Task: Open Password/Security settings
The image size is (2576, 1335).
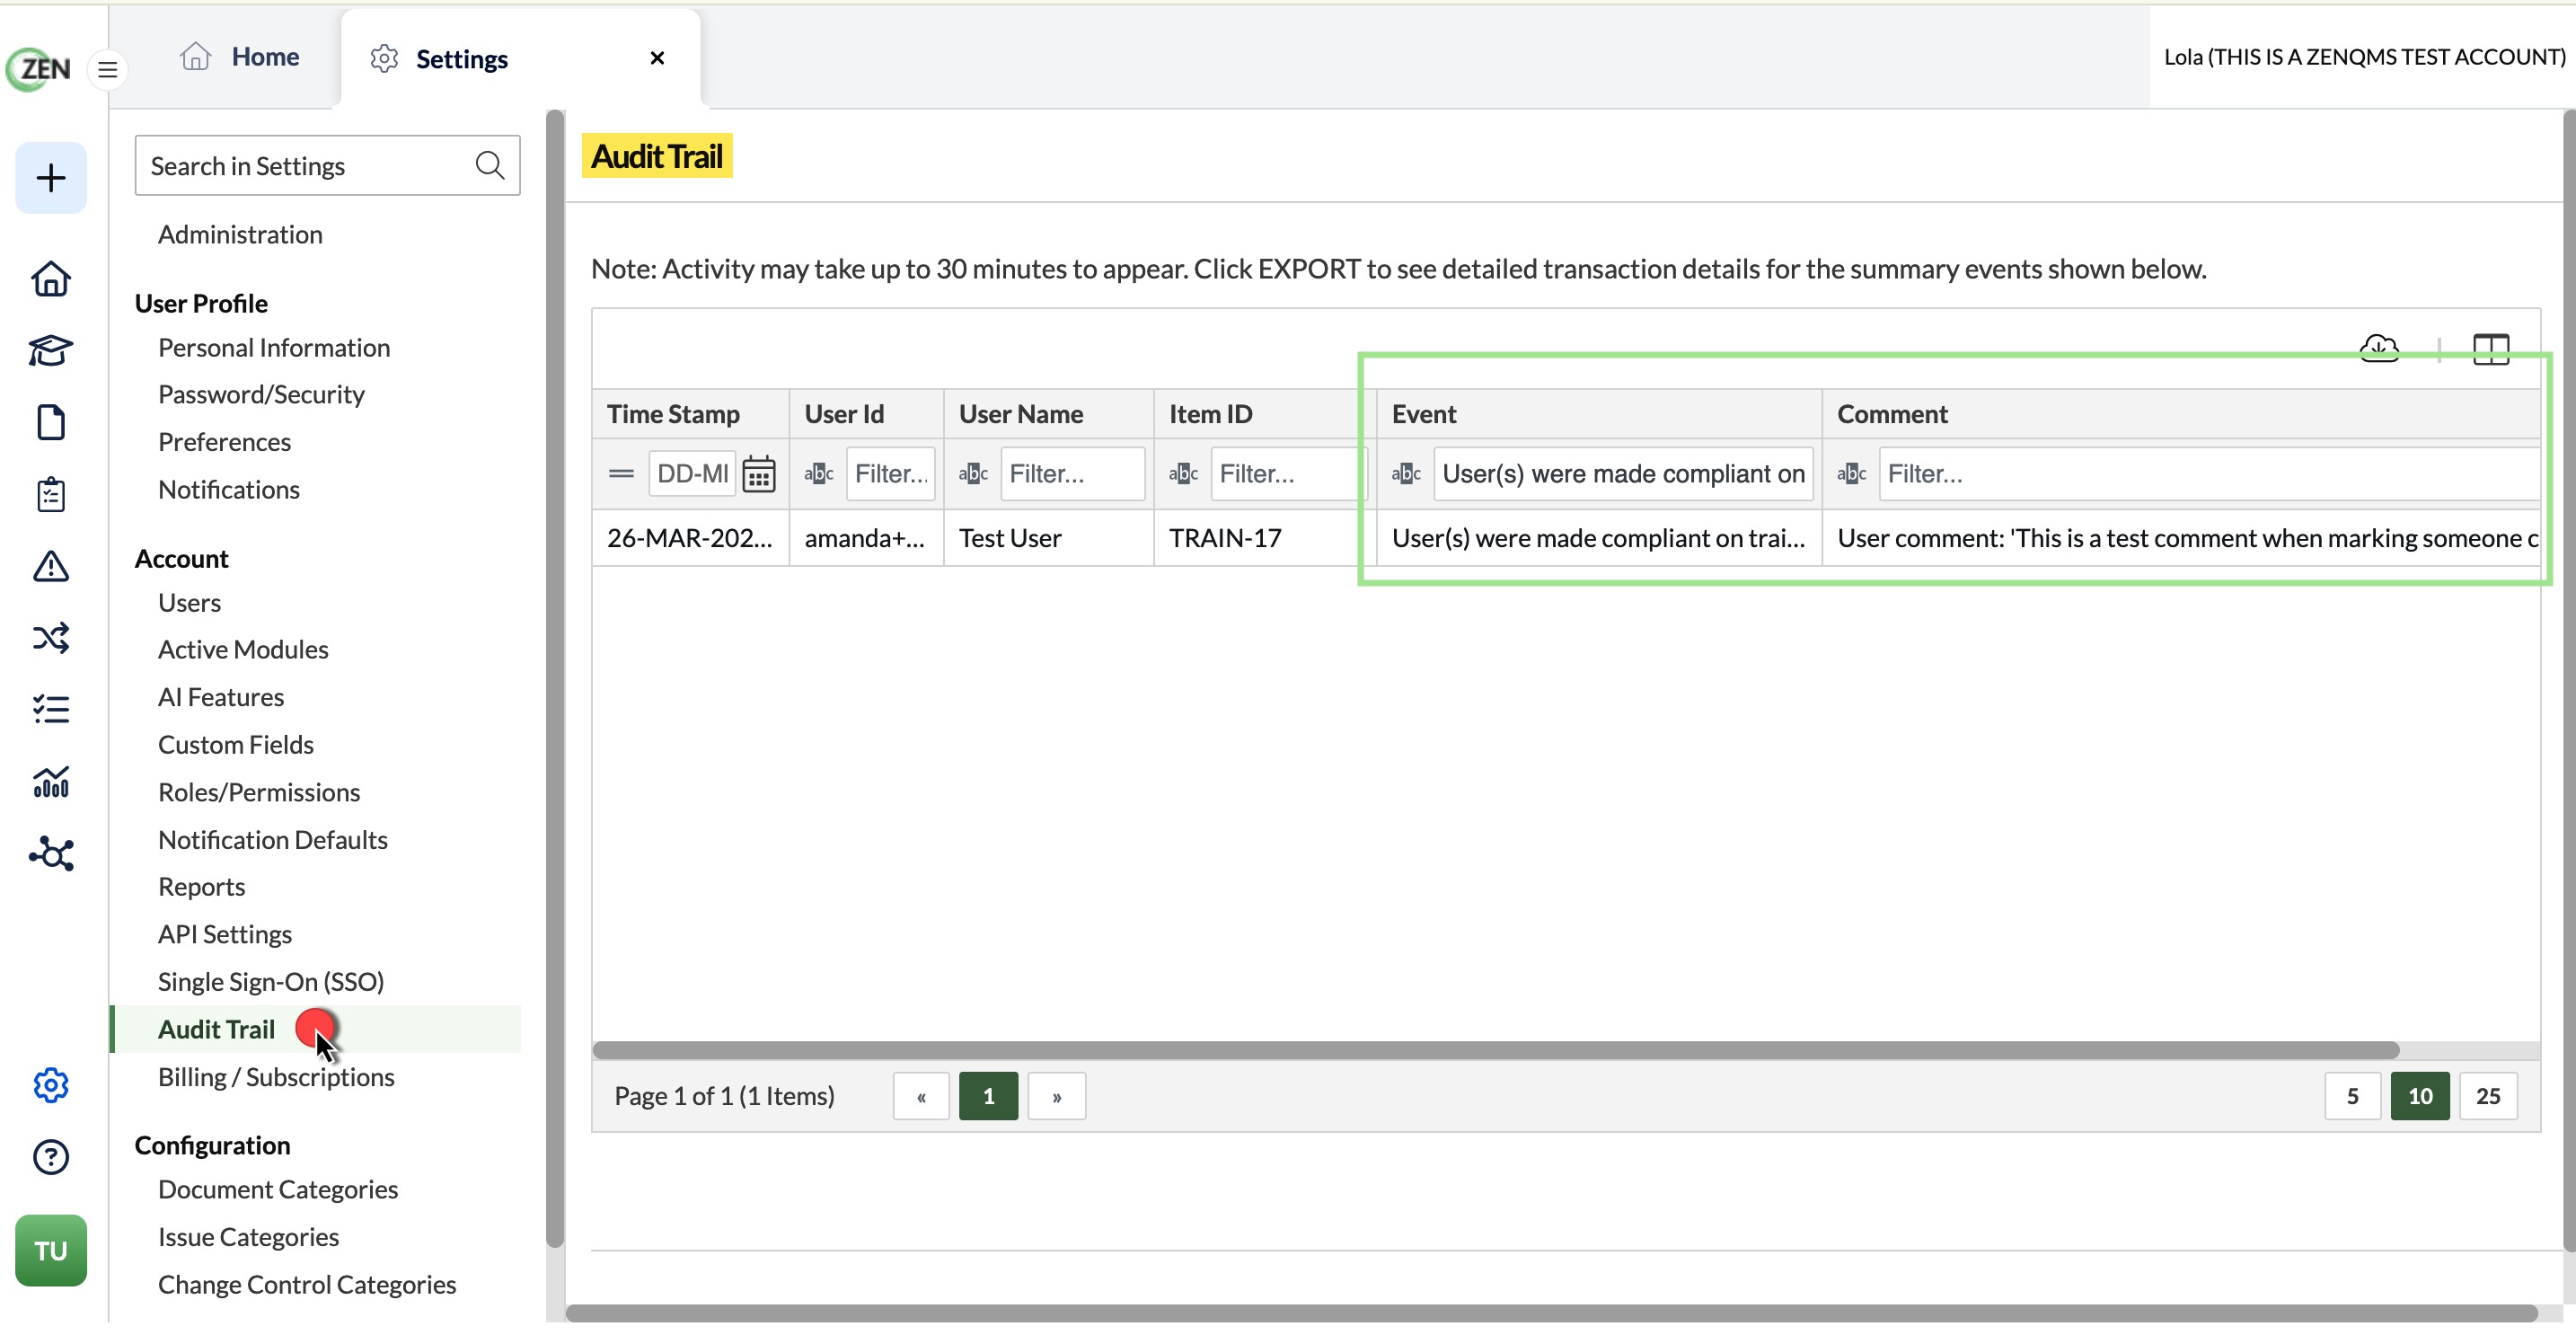Action: [261, 396]
